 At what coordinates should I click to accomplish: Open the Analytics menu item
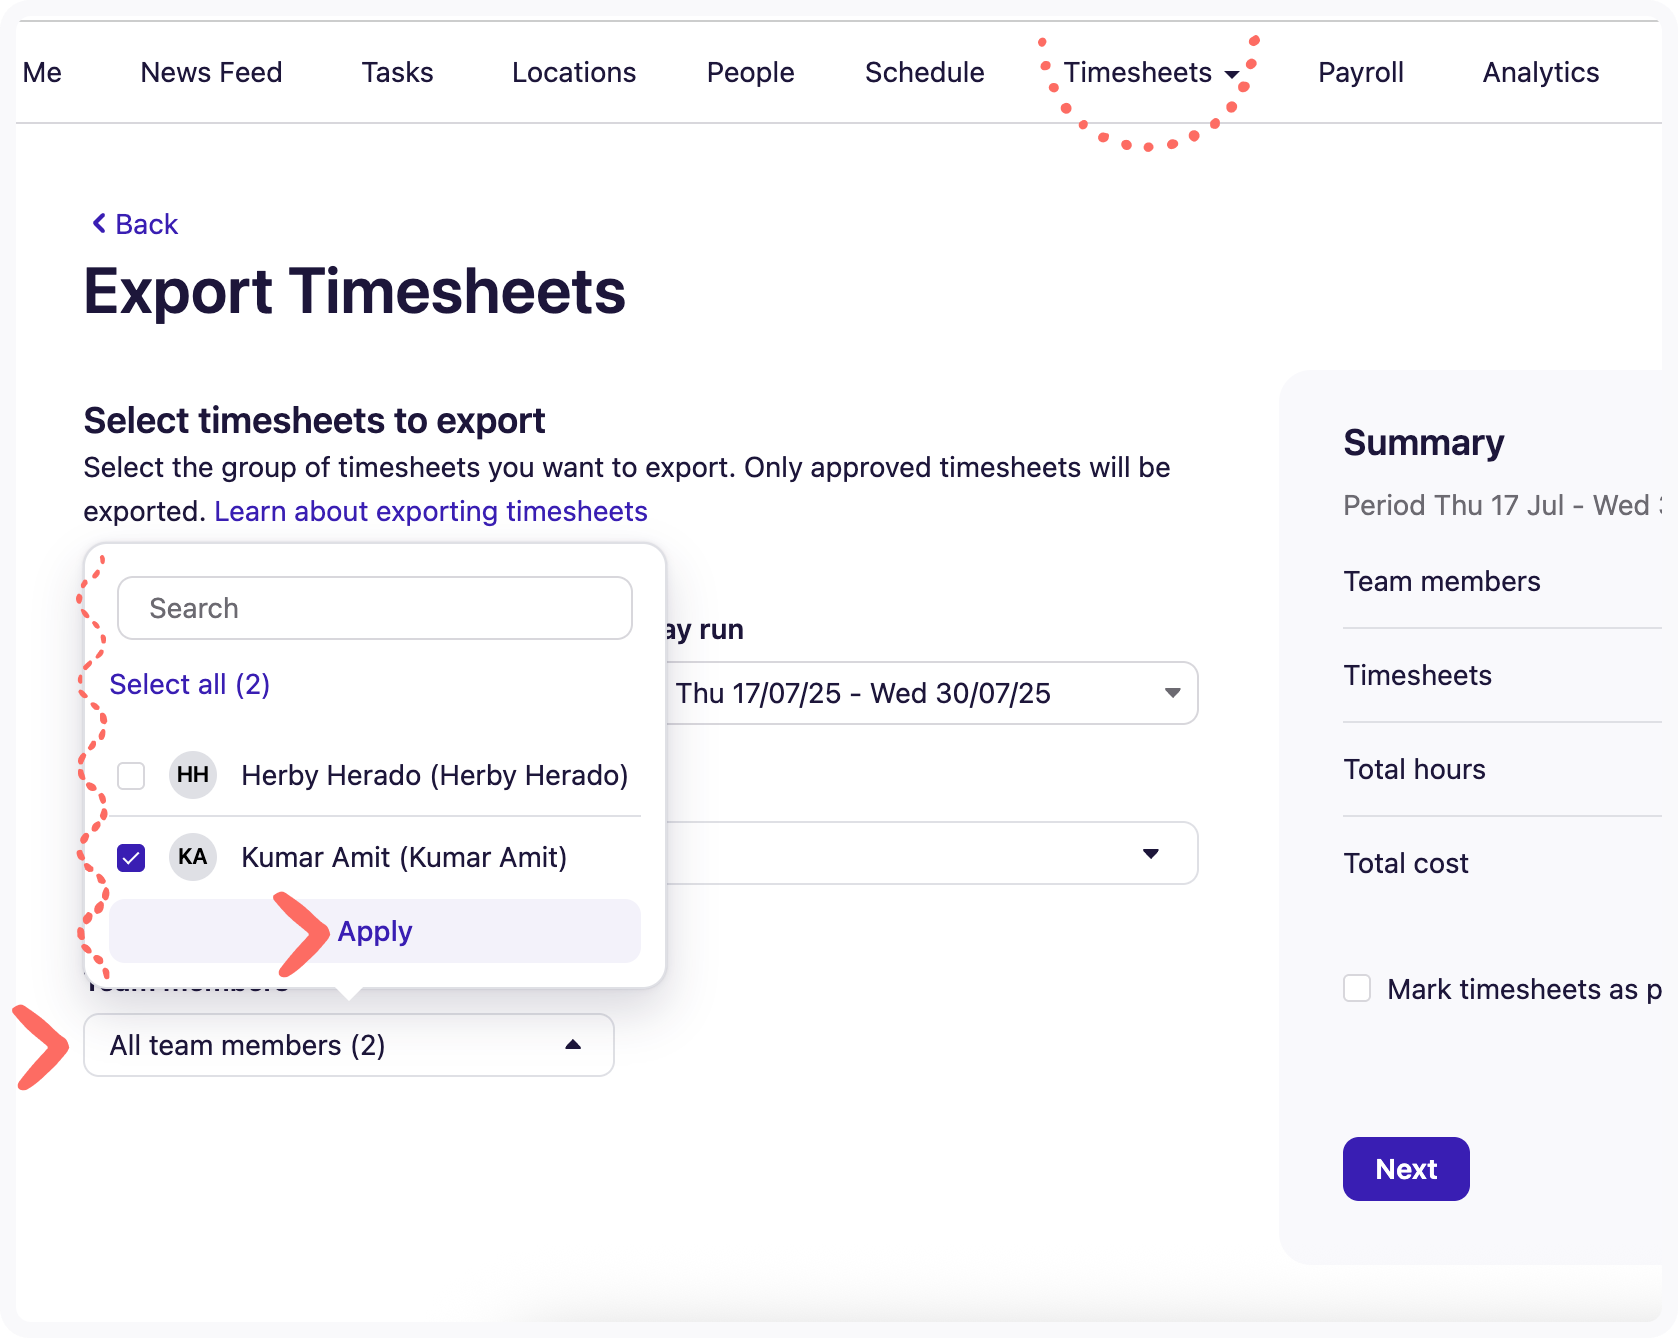1540,73
